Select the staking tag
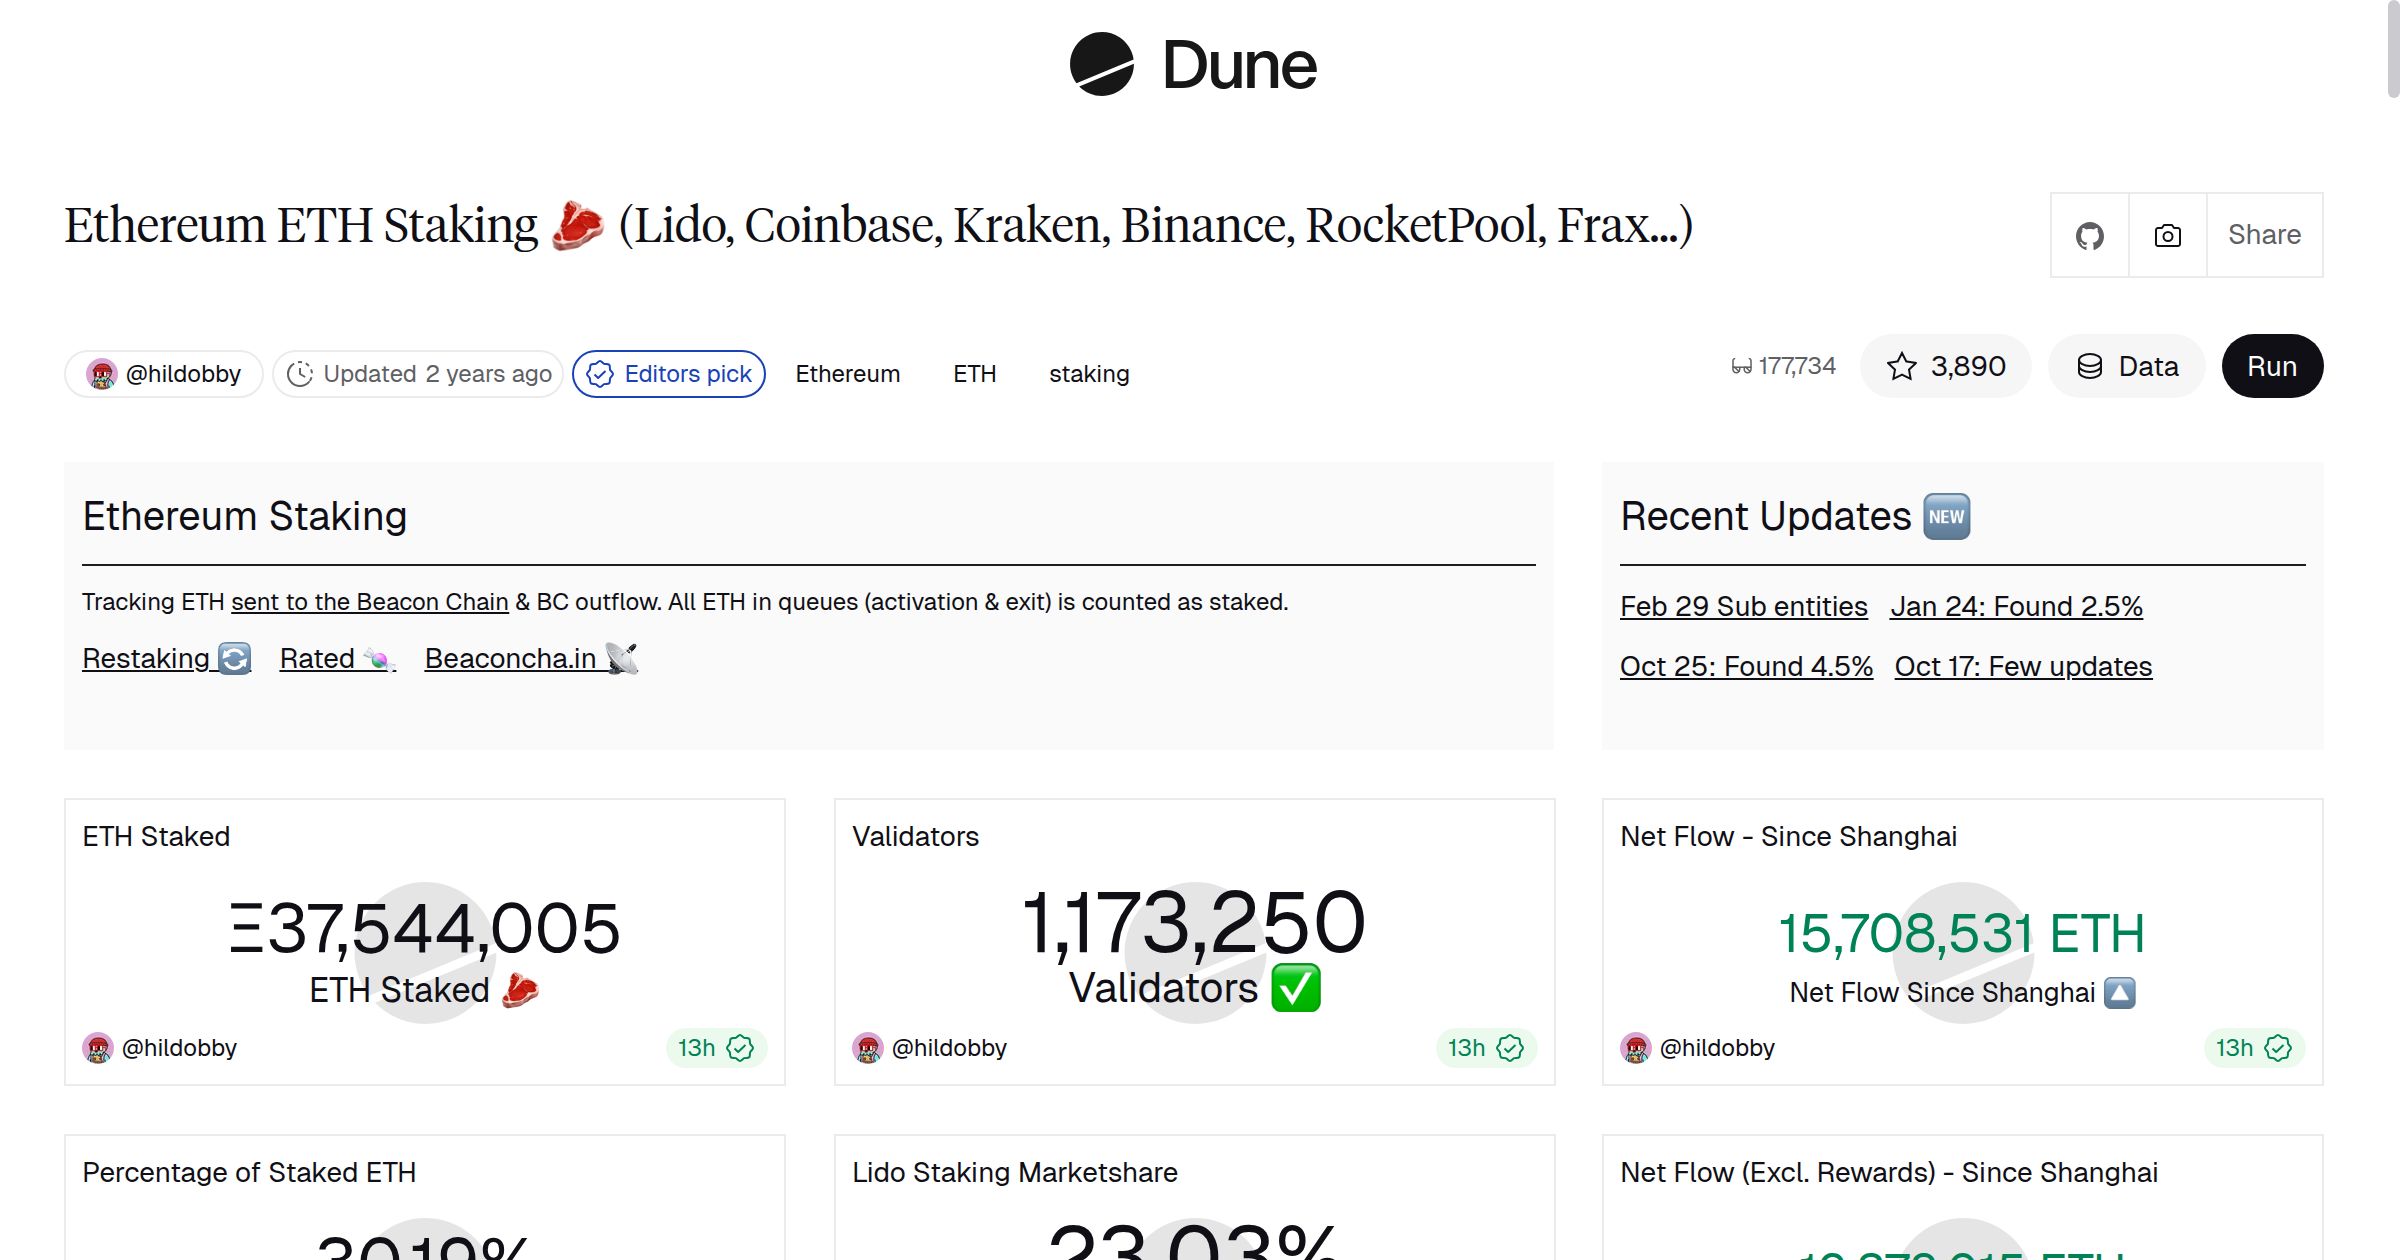Image resolution: width=2400 pixels, height=1260 pixels. [x=1089, y=373]
